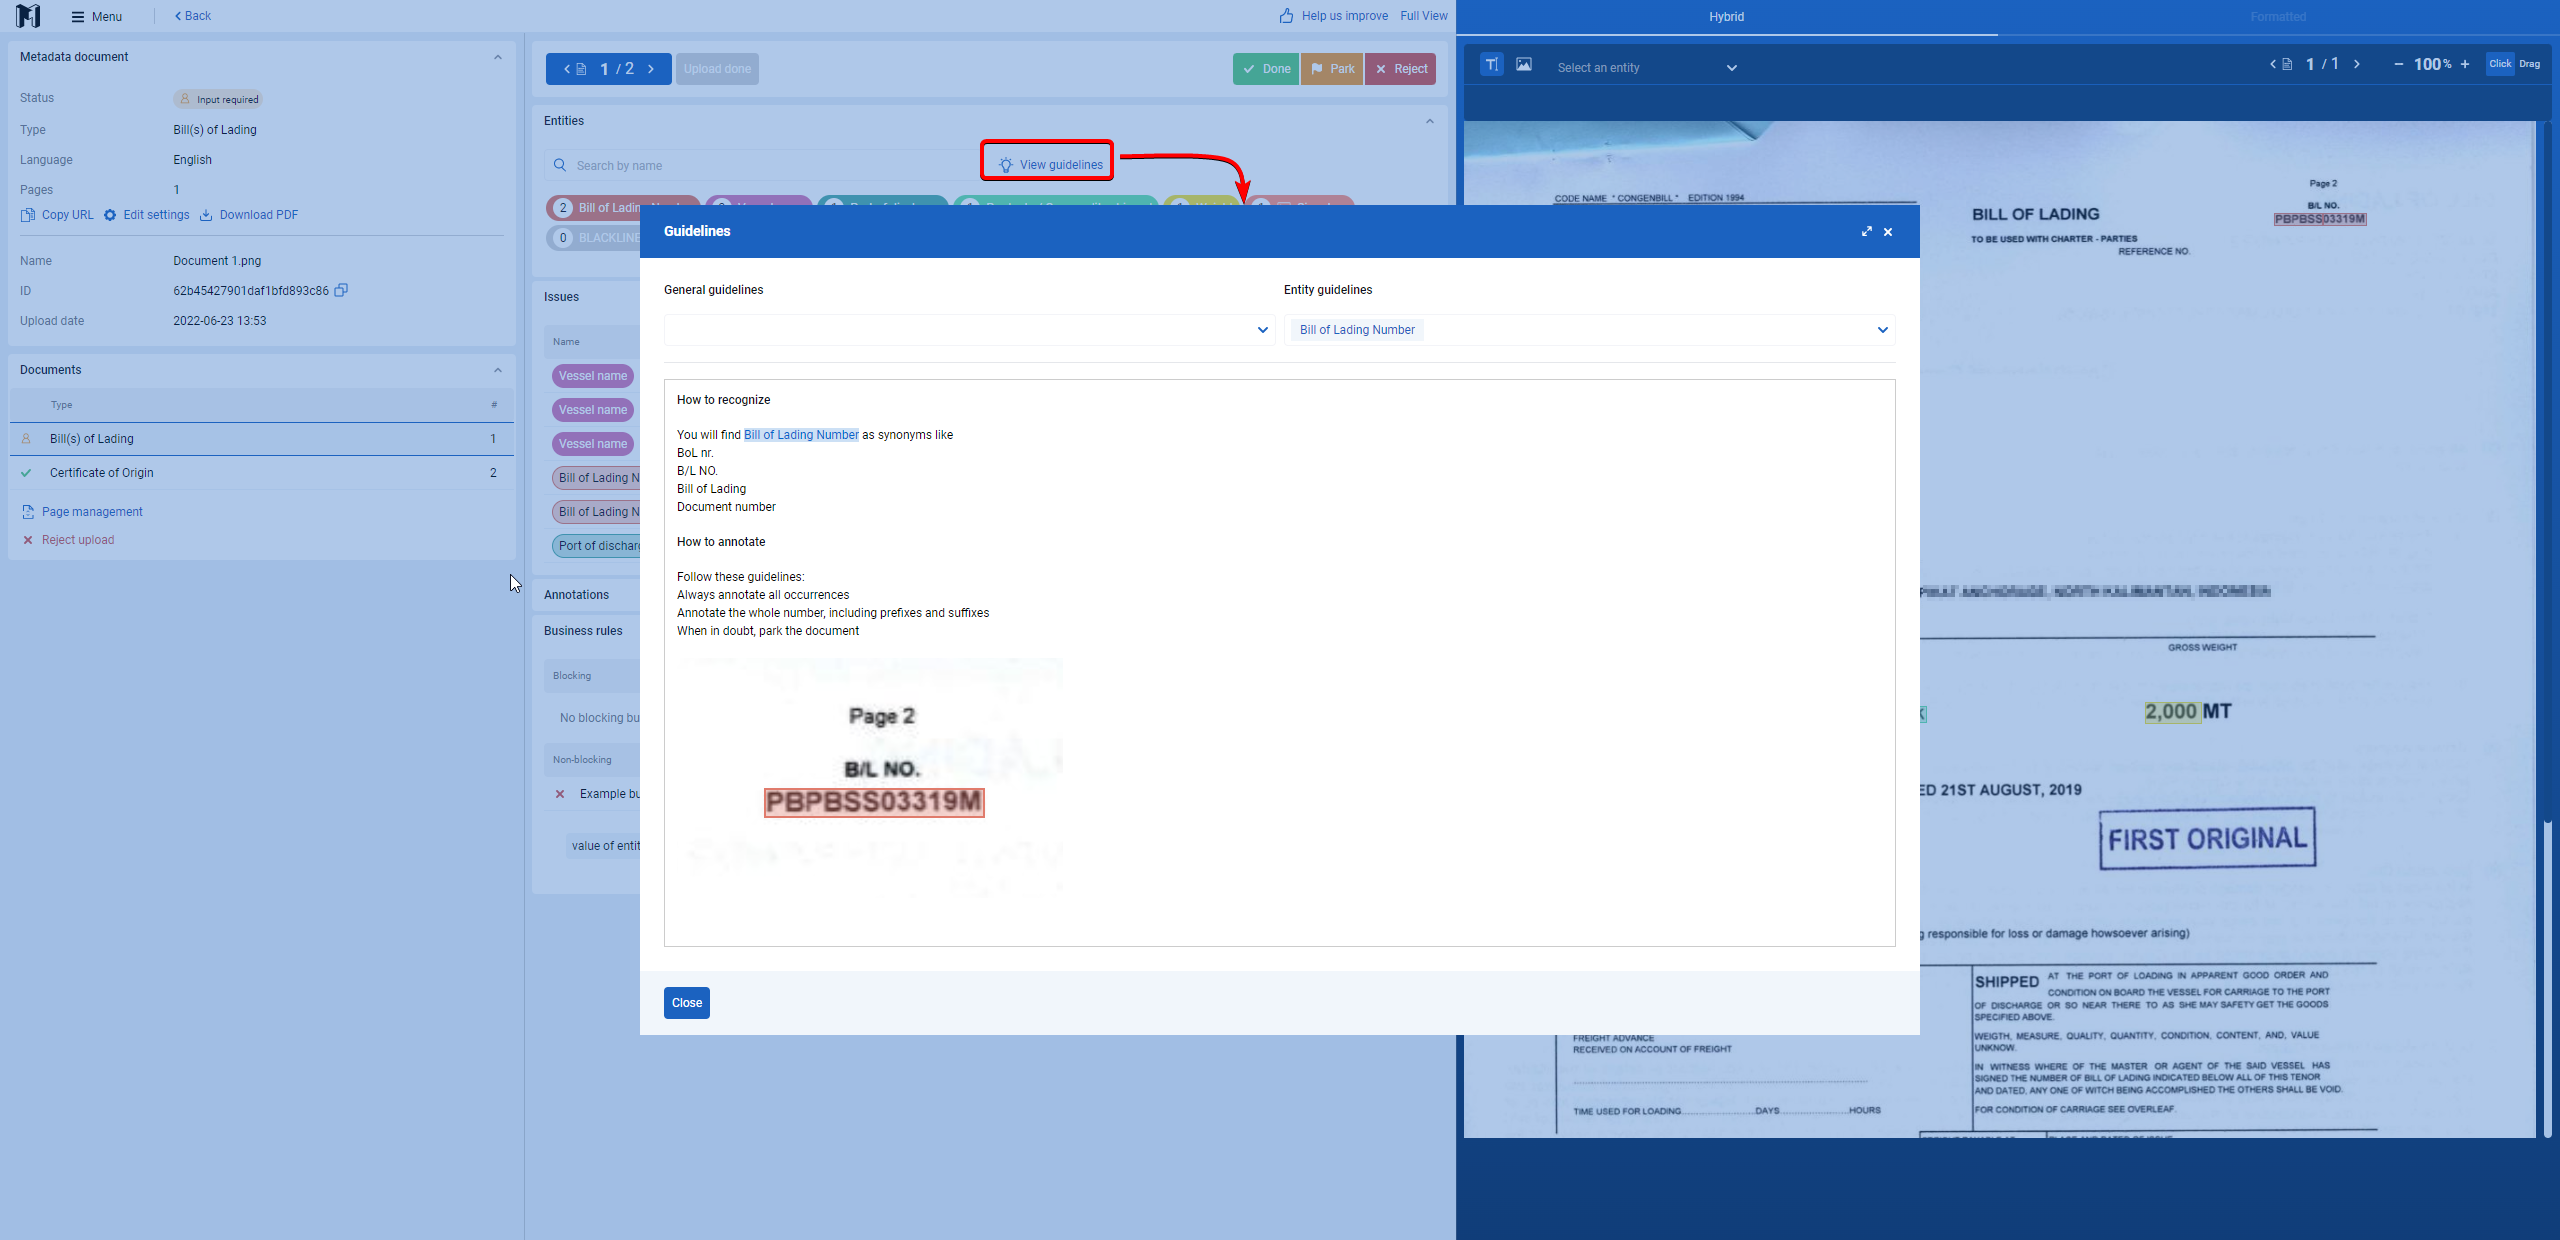Click View guidelines
The height and width of the screenshot is (1240, 2560).
pos(1049,165)
